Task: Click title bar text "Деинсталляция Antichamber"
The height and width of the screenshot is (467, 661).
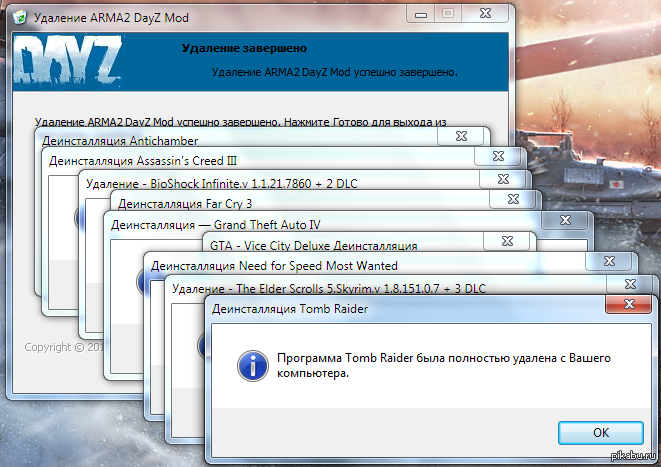Action: coord(120,141)
